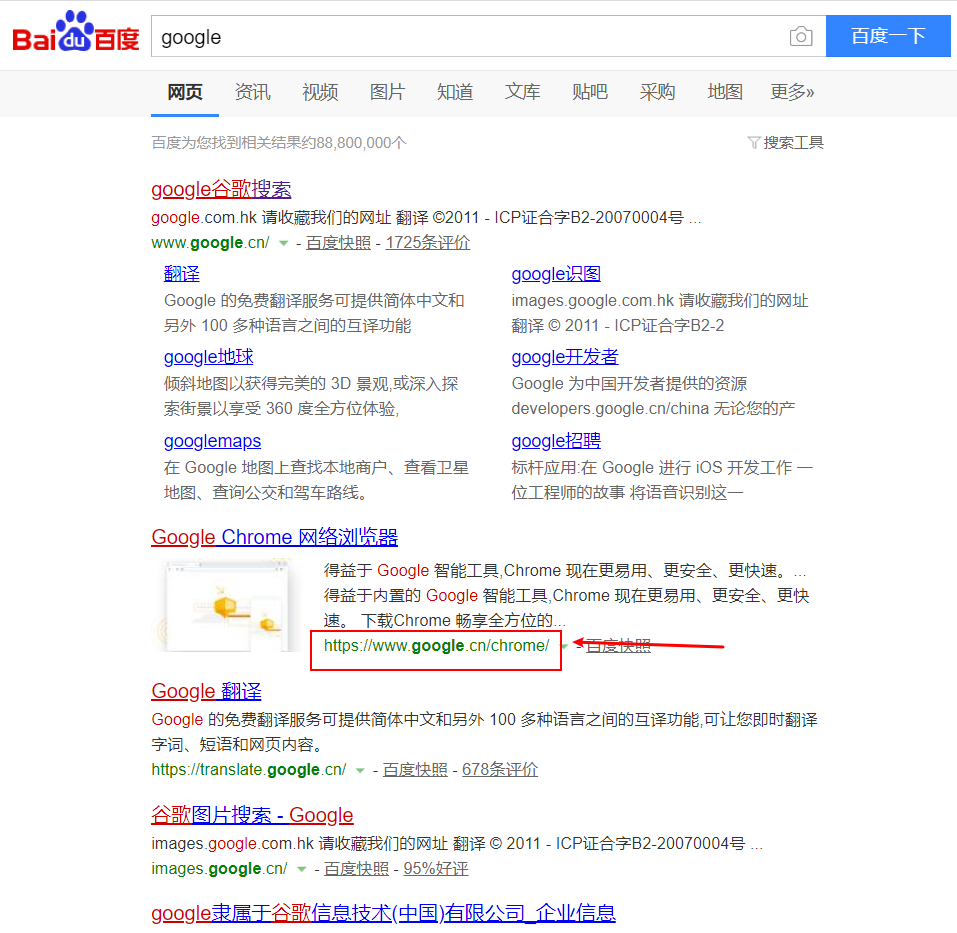This screenshot has height=933, width=957.
Task: Click the Baidu logo
Action: pos(76,32)
